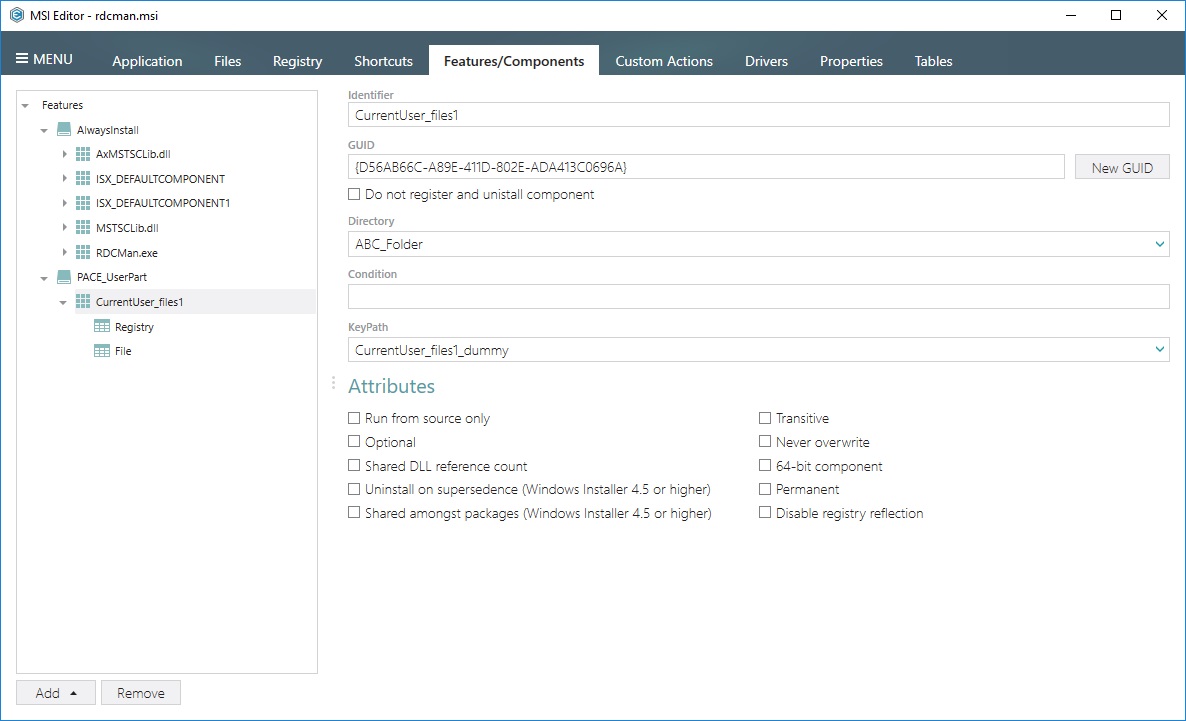Select the AlwaysInstall feature label
This screenshot has height=721, width=1186.
tap(107, 130)
